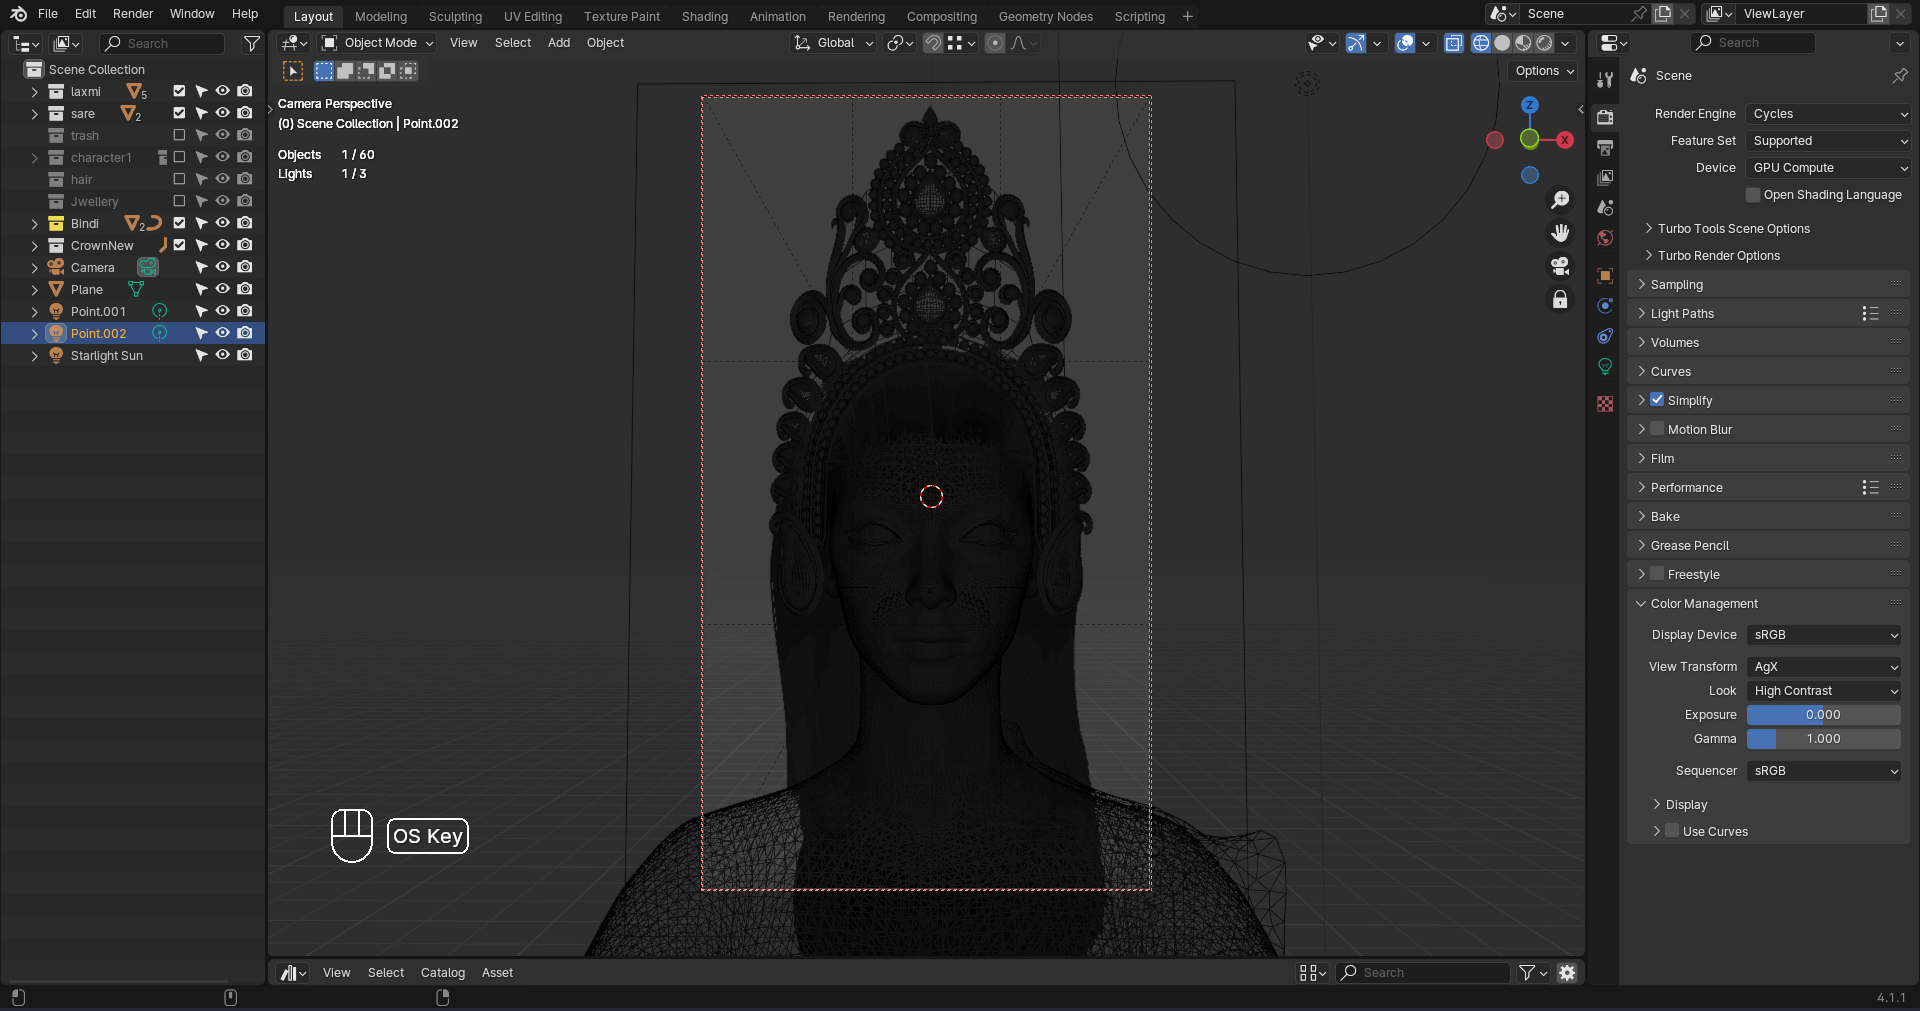1920x1011 pixels.
Task: Select Point.001 in the outliner
Action: (x=98, y=312)
